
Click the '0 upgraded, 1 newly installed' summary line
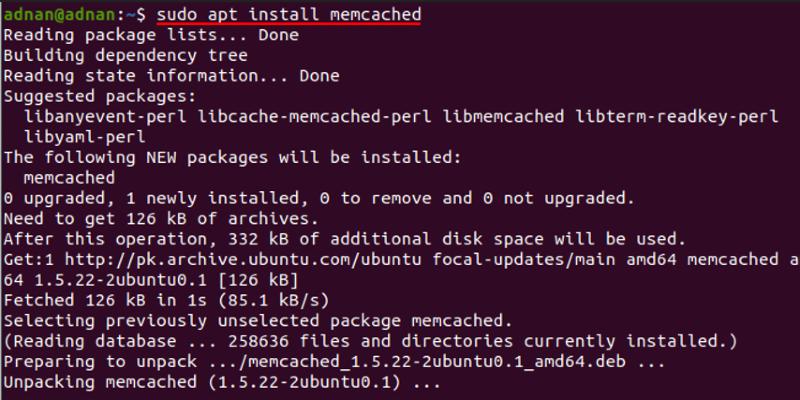(x=319, y=198)
